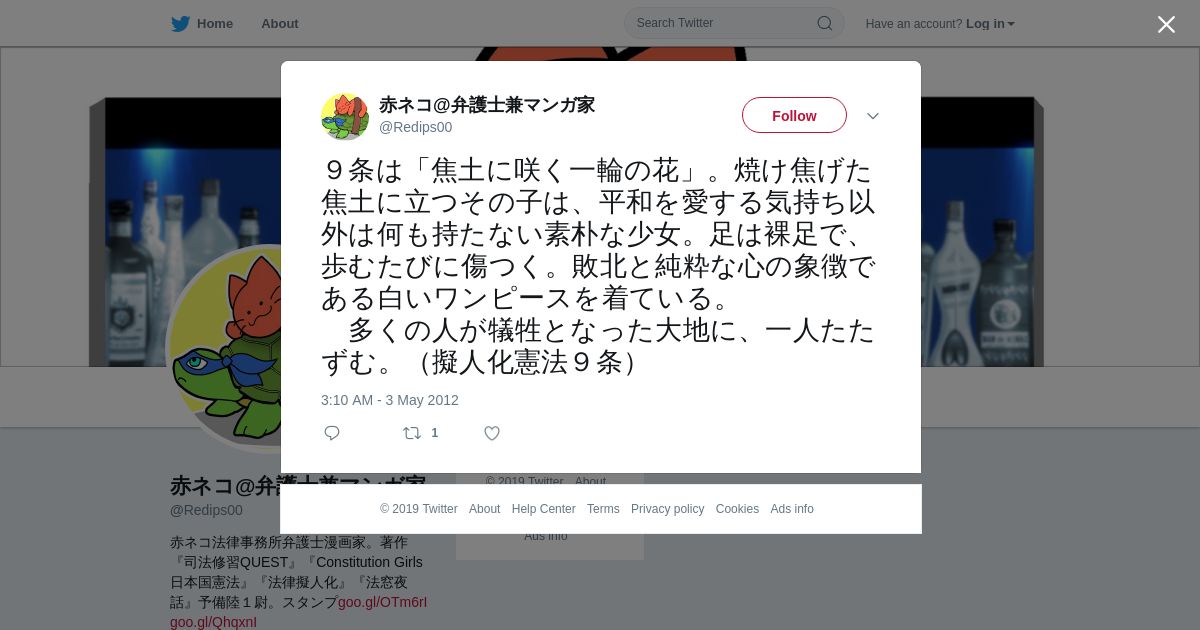1200x630 pixels.
Task: Open the Help Center footer link
Action: (x=543, y=509)
